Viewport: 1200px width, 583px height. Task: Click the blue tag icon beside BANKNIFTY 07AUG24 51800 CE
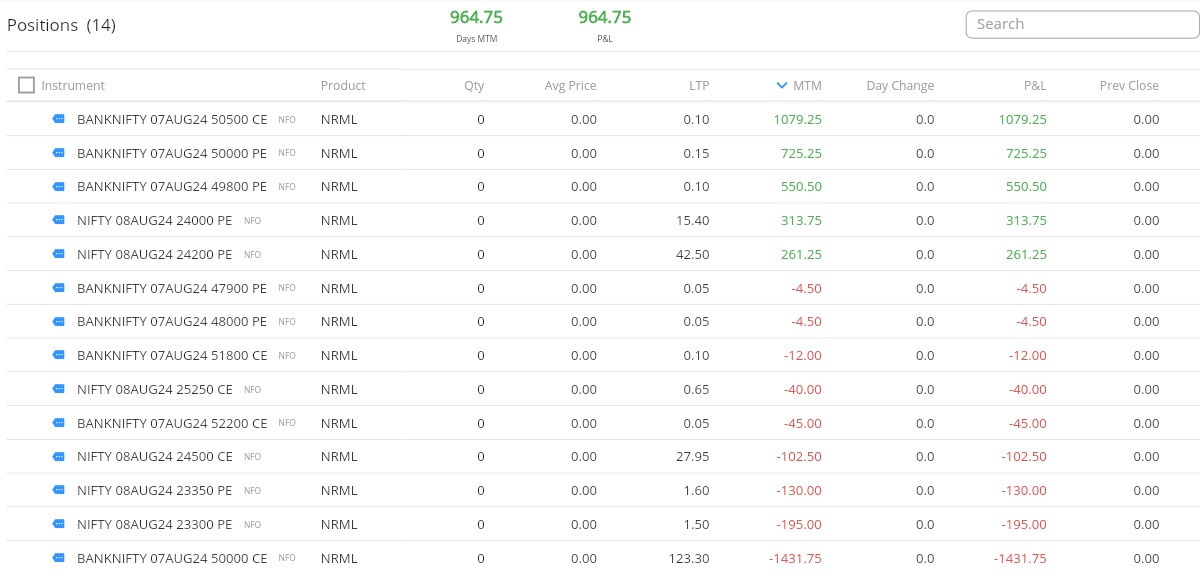coord(58,356)
